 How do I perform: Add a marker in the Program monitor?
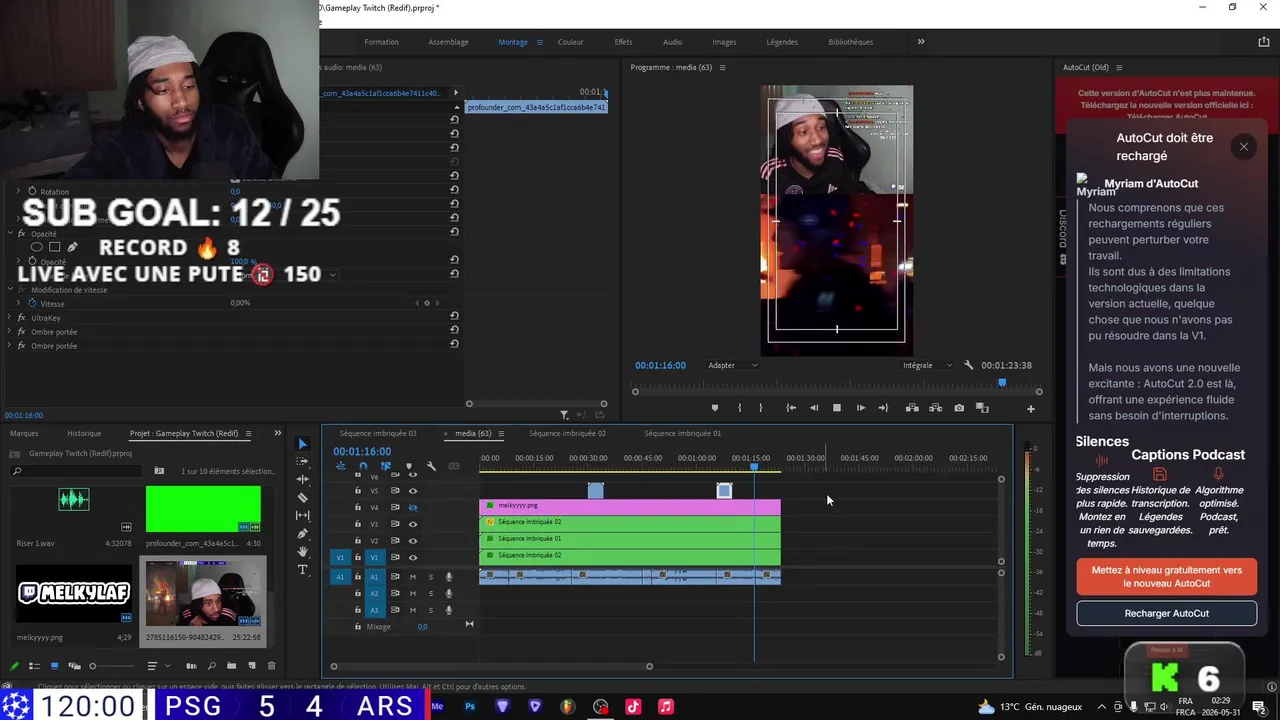[714, 408]
